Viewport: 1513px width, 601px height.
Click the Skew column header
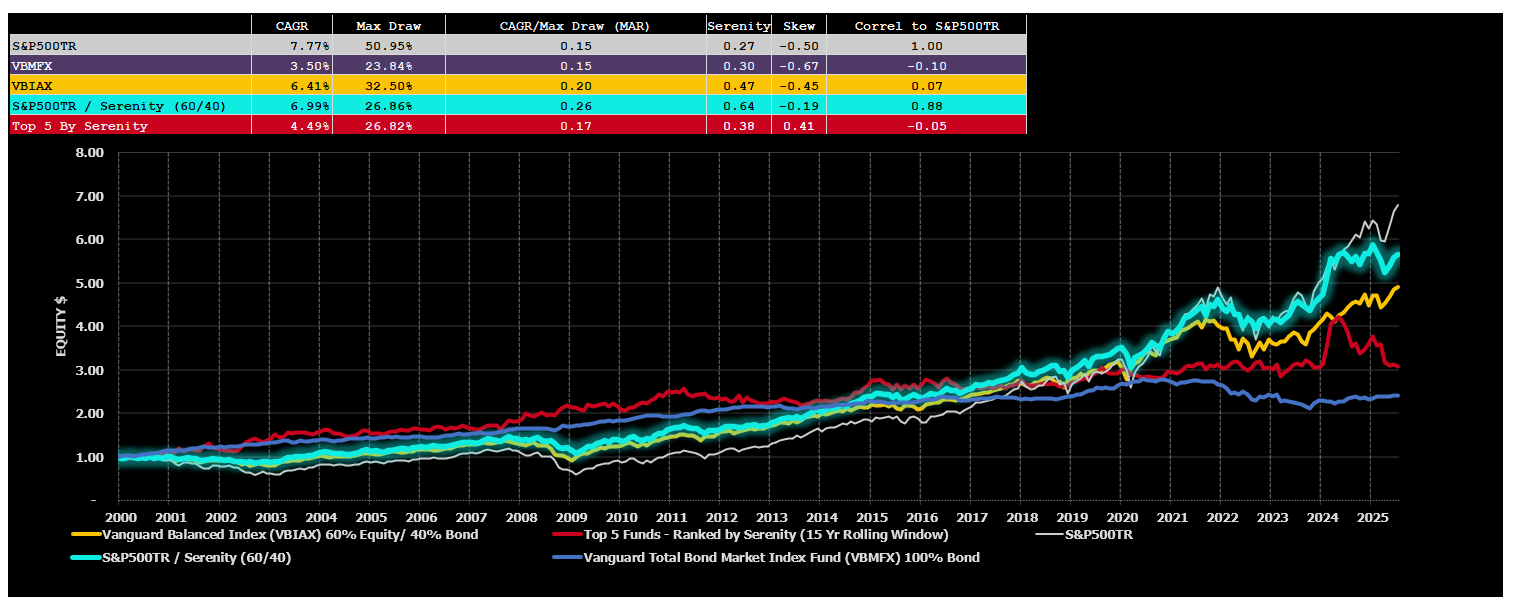799,26
